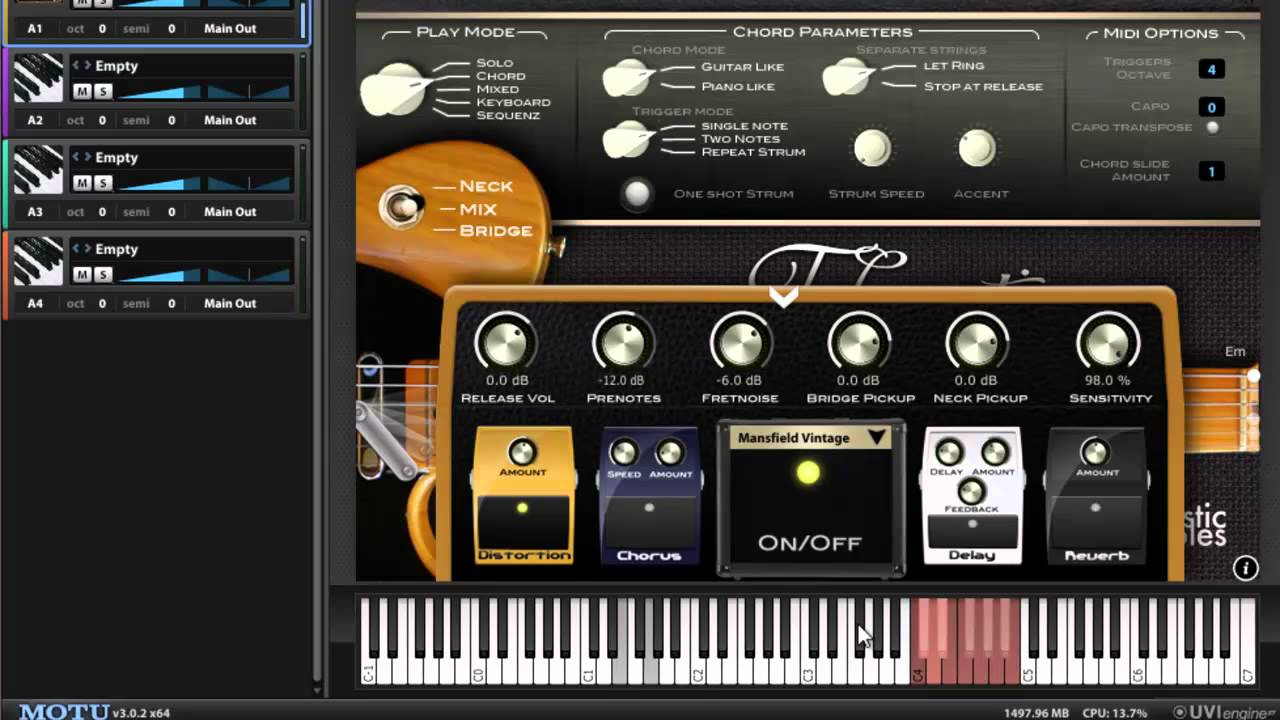Mute the A3 part

[x=82, y=183]
